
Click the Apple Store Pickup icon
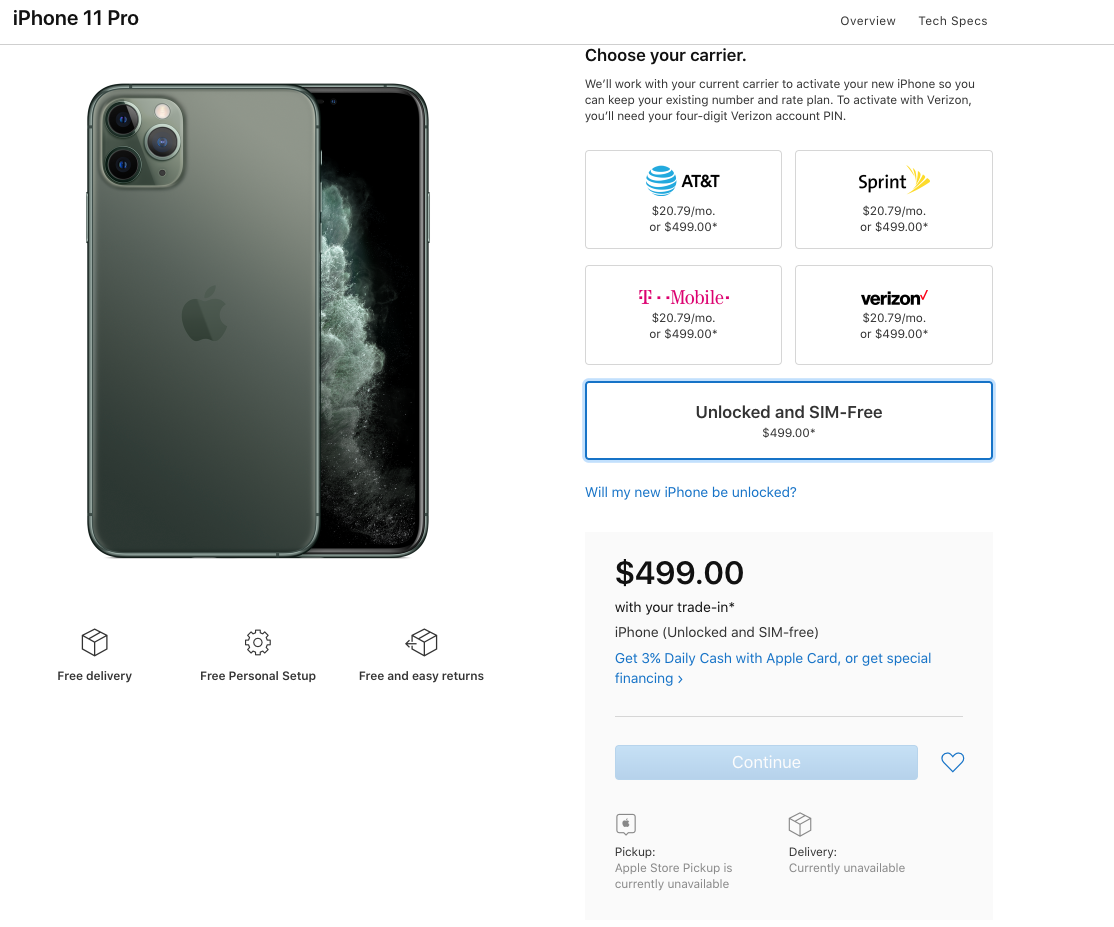coord(626,824)
